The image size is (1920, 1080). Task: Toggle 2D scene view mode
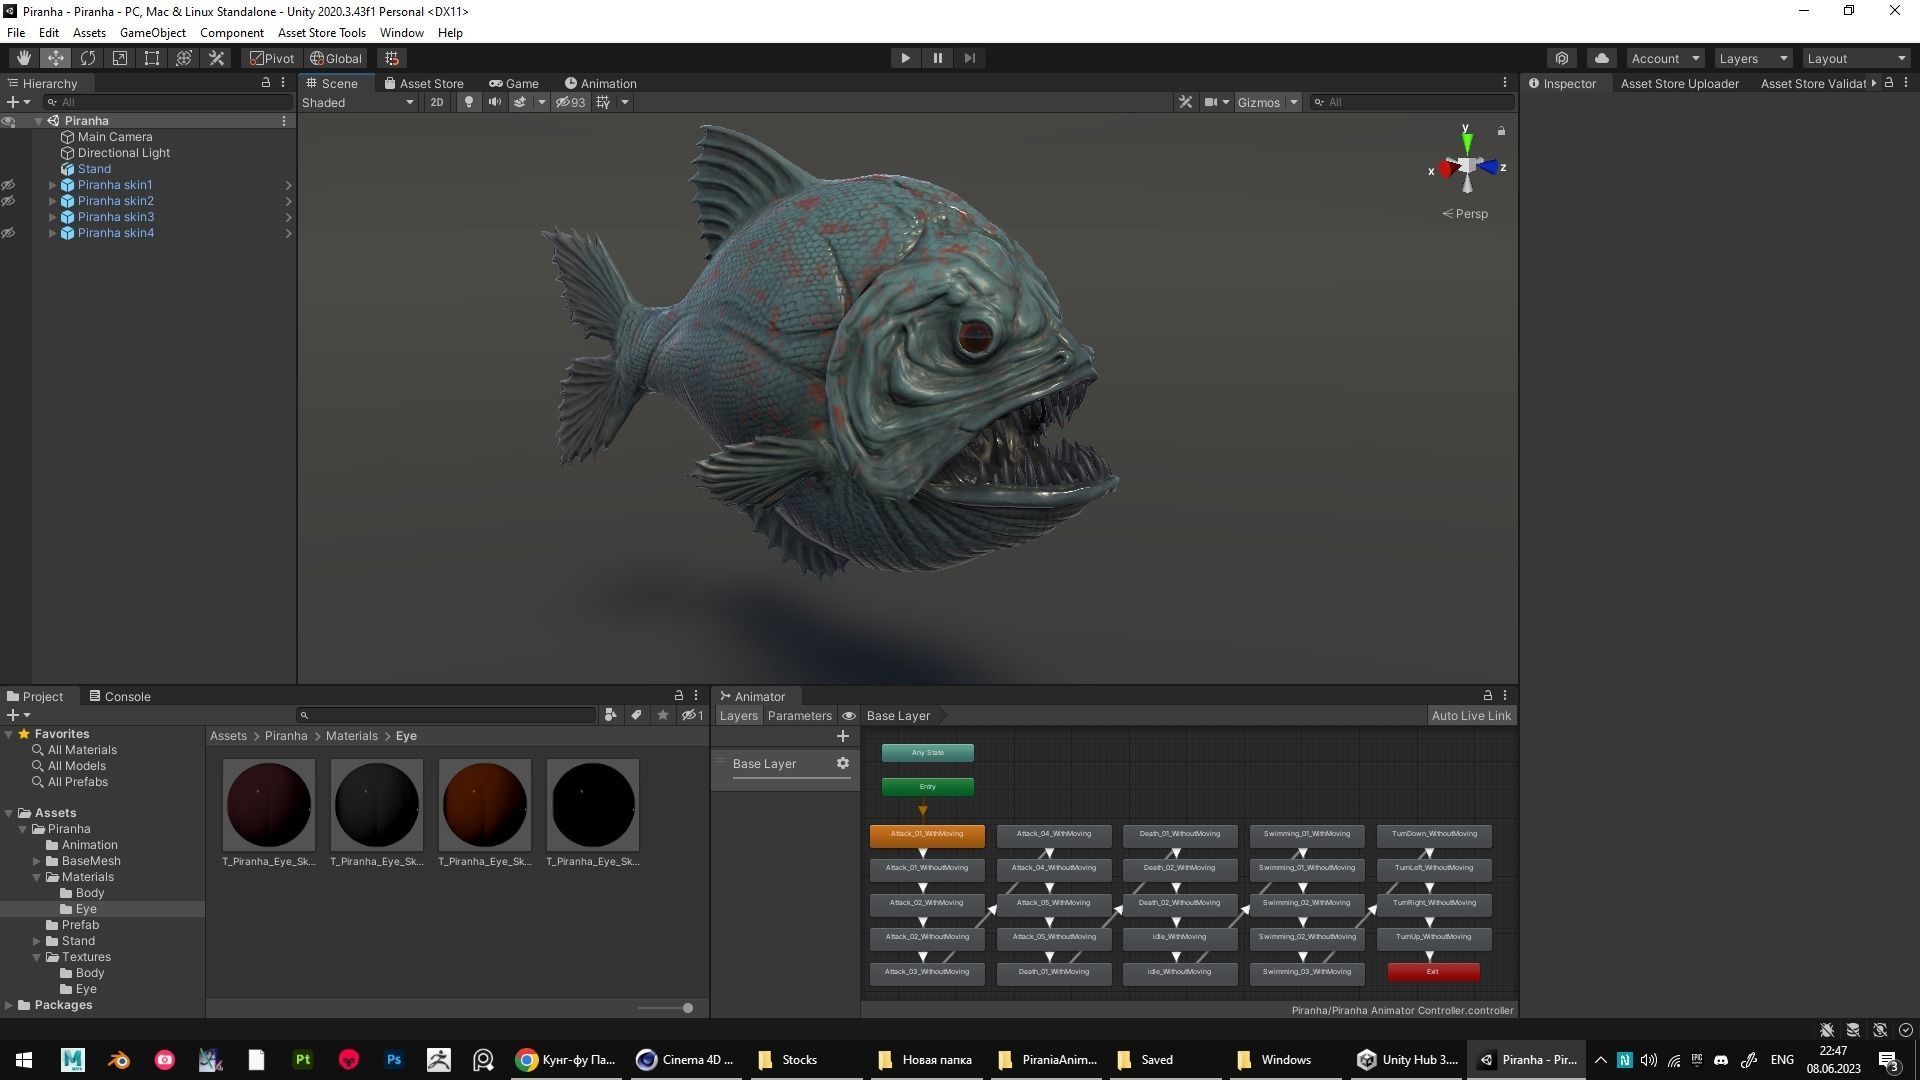(437, 102)
